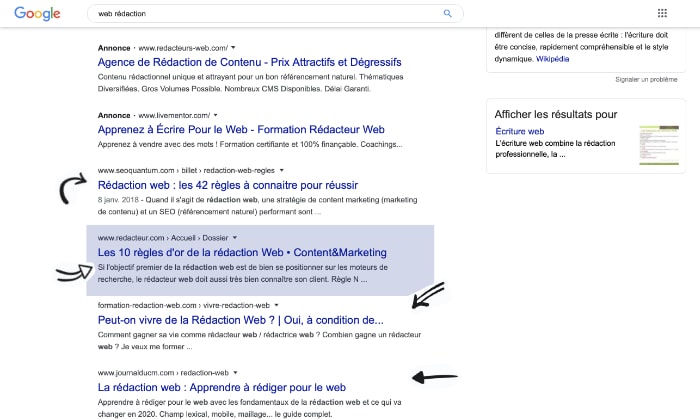The height and width of the screenshot is (420, 700).
Task: Expand dropdown arrow beside formation-redaction-web.com
Action: click(279, 304)
